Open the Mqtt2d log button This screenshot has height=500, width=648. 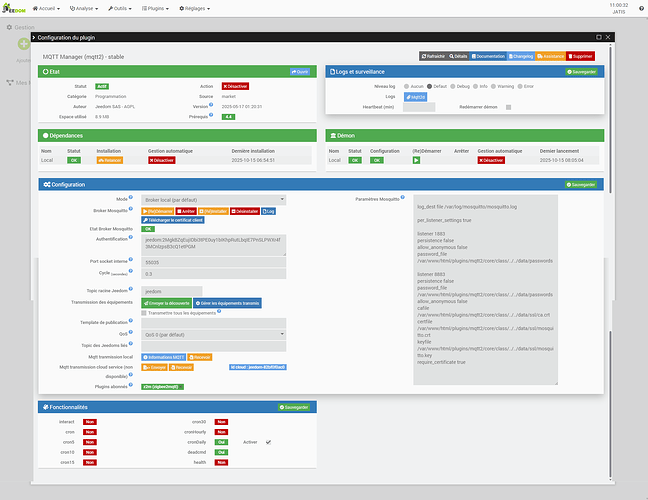[415, 97]
